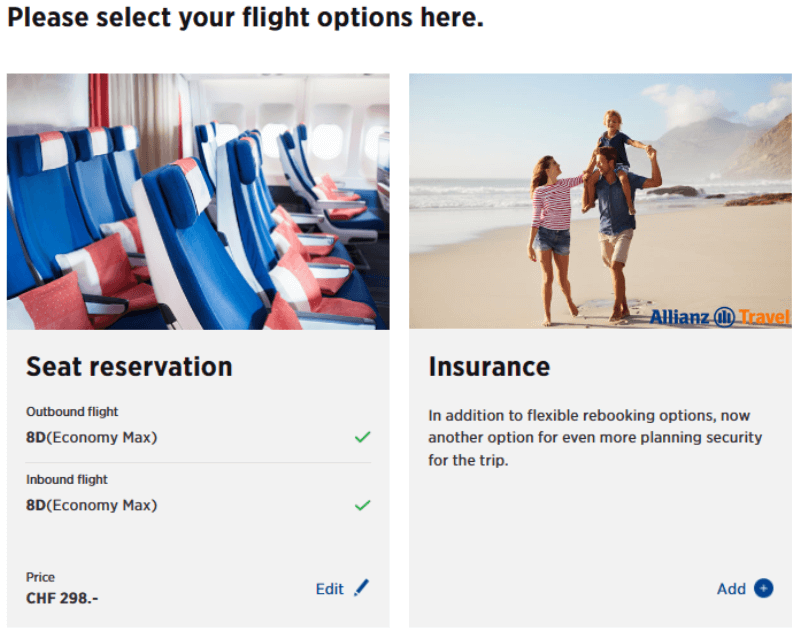Click the 'Please select your flight options' heading
This screenshot has width=800, height=638.
click(245, 18)
